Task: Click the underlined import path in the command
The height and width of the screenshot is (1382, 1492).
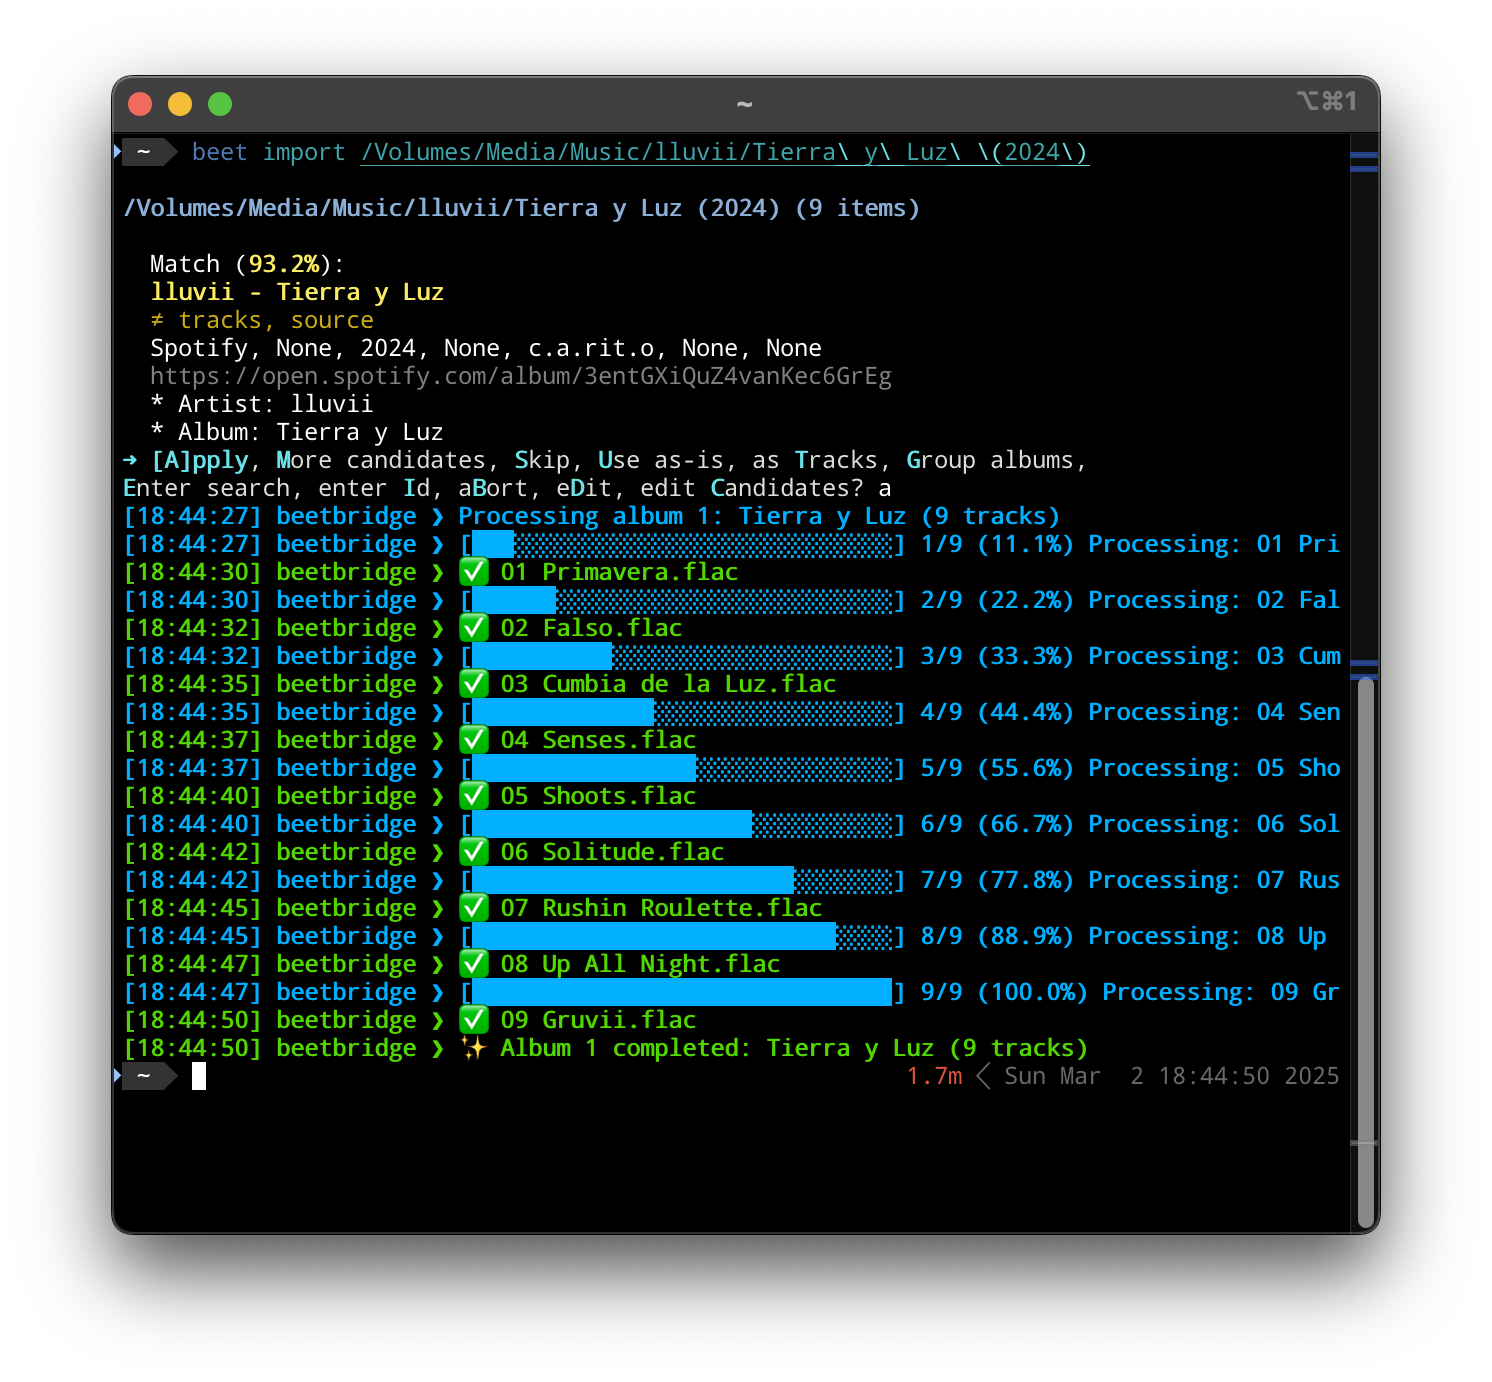Action: (725, 152)
